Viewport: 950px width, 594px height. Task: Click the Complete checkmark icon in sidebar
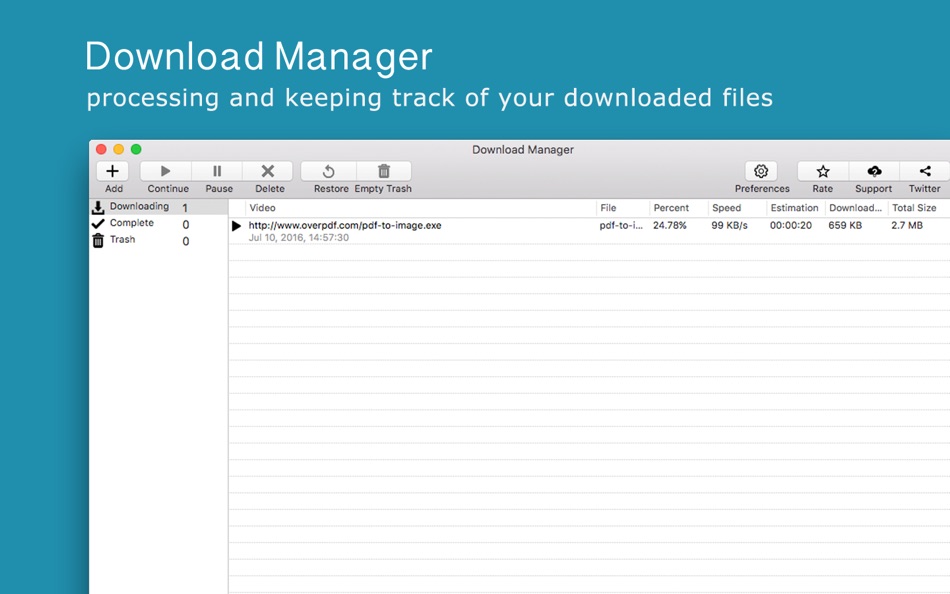98,224
